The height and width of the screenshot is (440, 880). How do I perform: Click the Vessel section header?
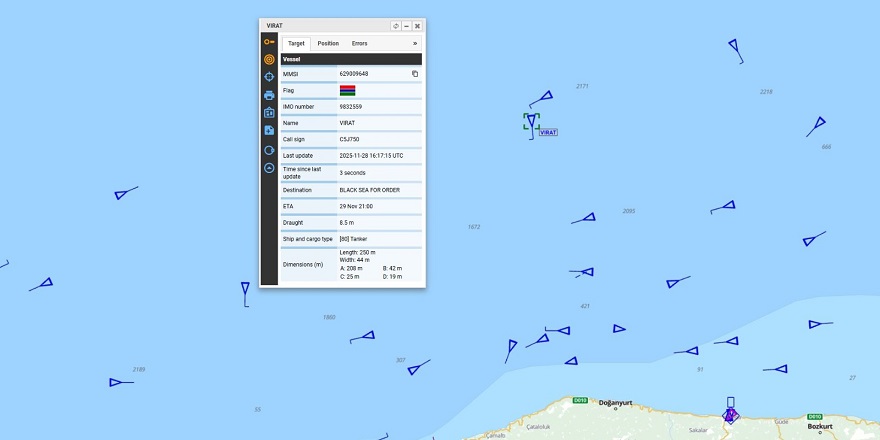pyautogui.click(x=351, y=59)
